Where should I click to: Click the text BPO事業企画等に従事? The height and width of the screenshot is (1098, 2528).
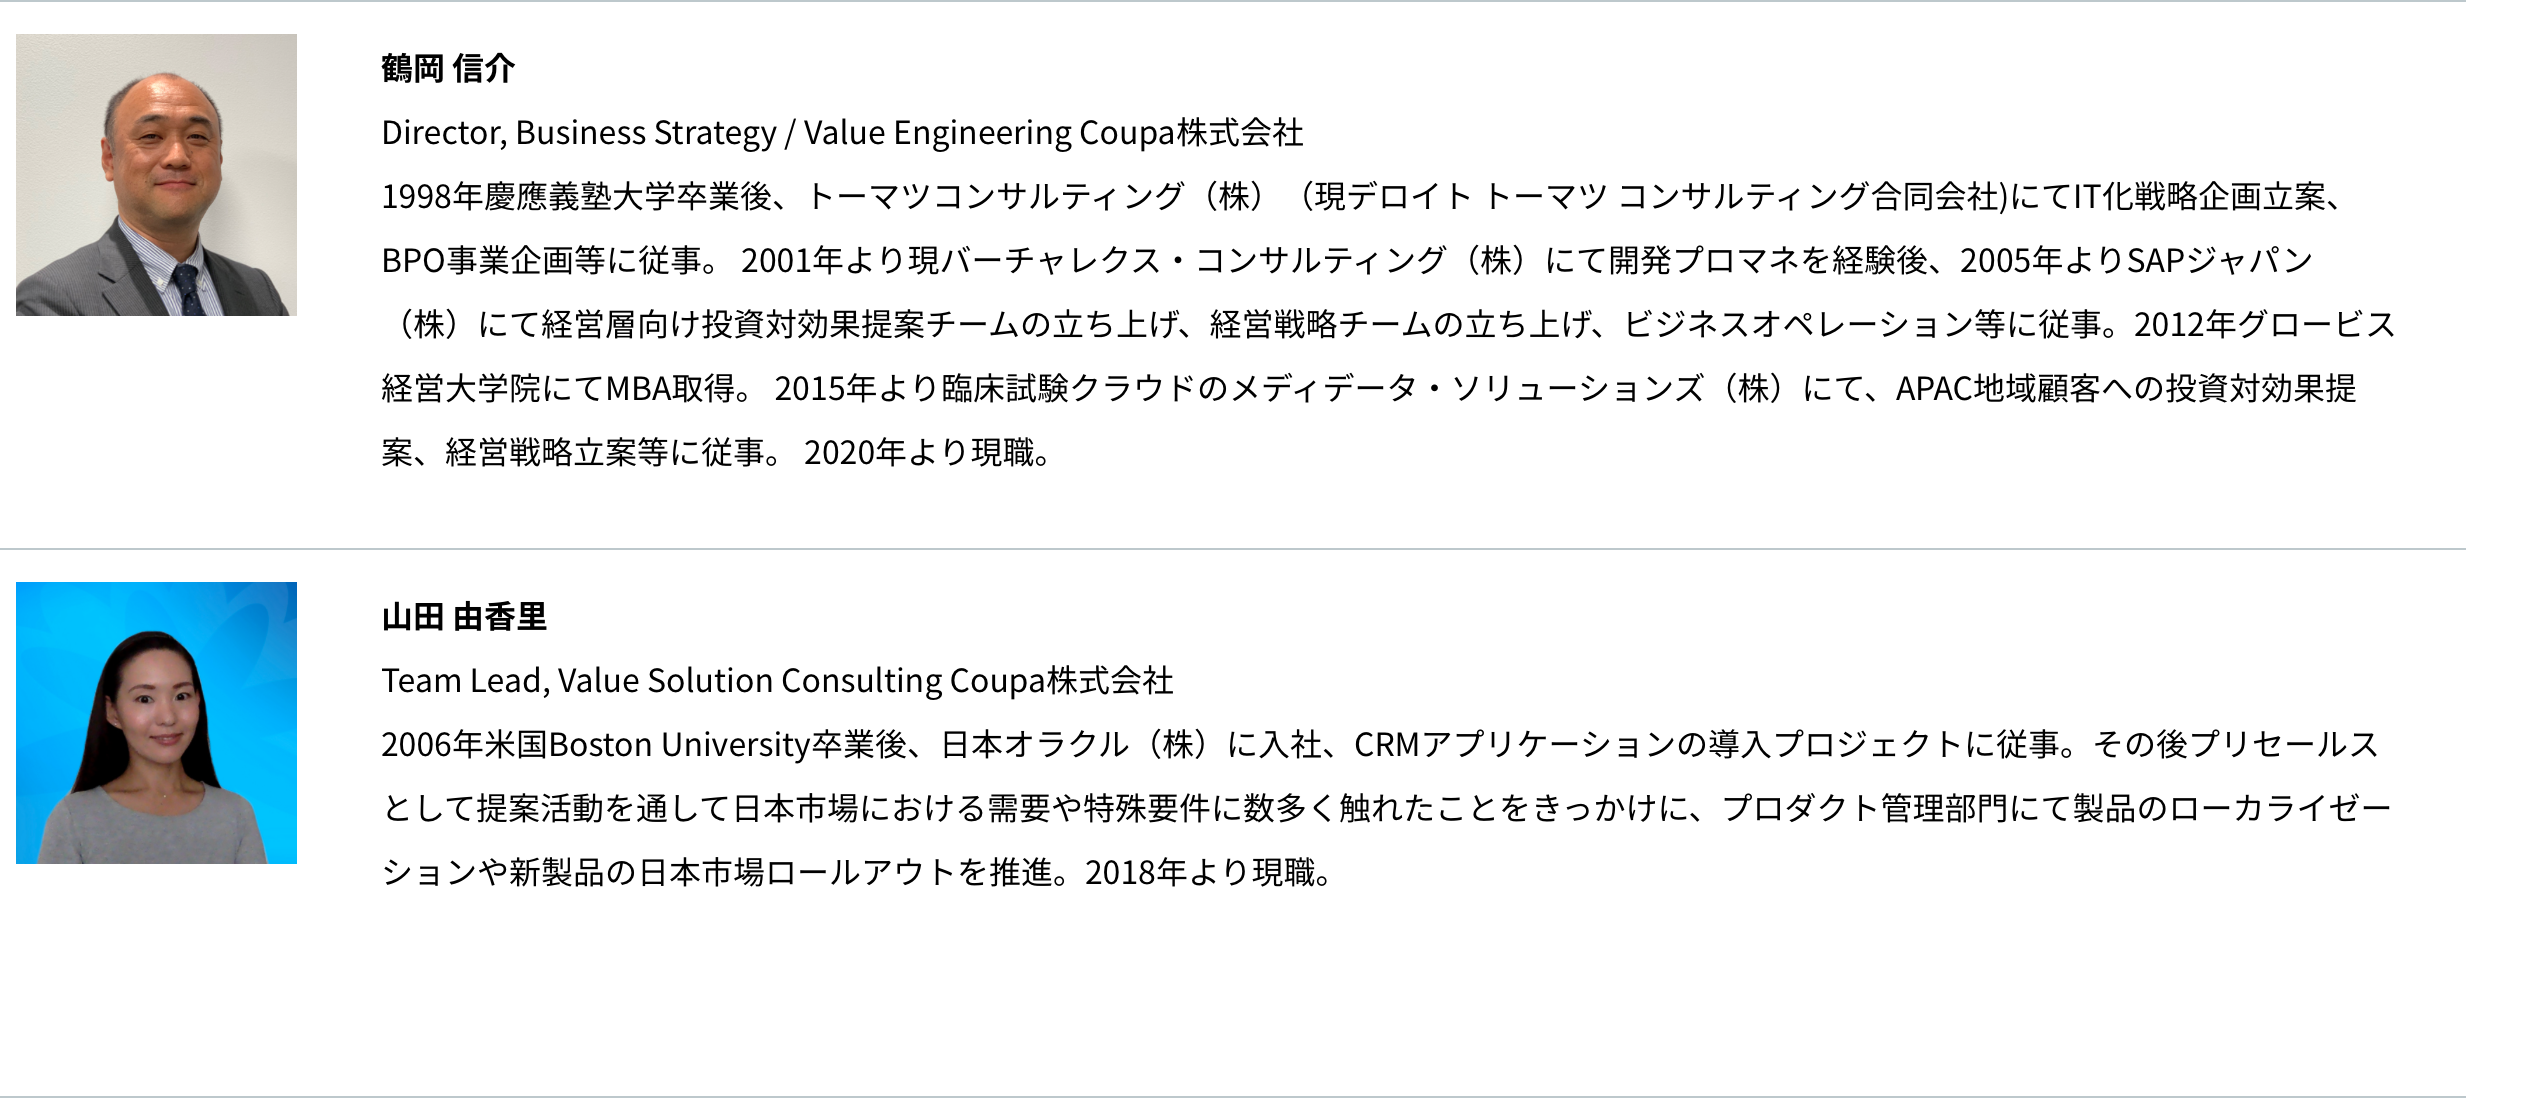tap(548, 261)
